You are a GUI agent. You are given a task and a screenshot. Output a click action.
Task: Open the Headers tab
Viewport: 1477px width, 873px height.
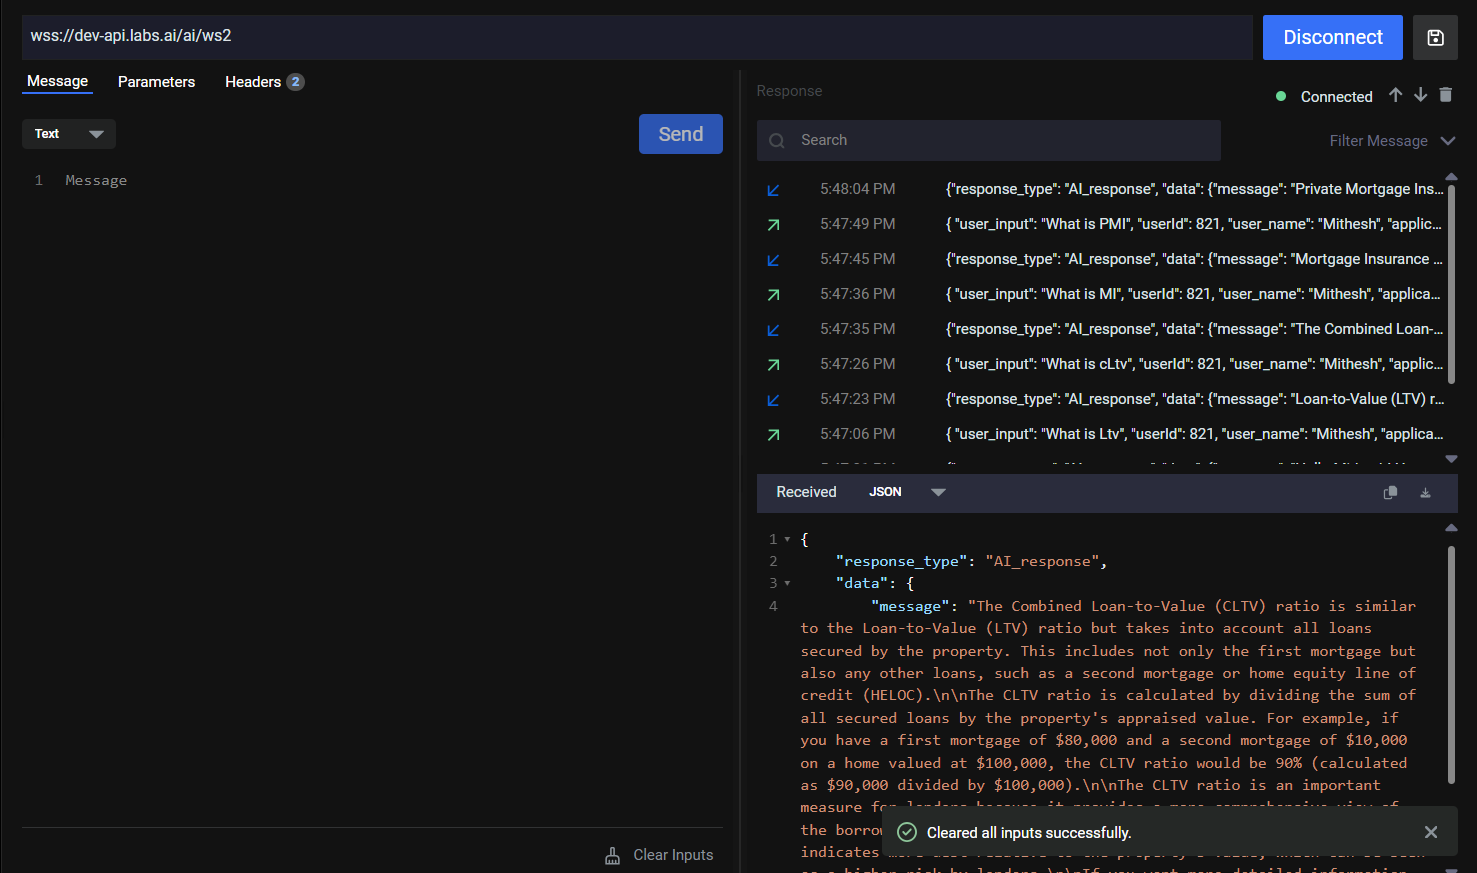pyautogui.click(x=254, y=82)
